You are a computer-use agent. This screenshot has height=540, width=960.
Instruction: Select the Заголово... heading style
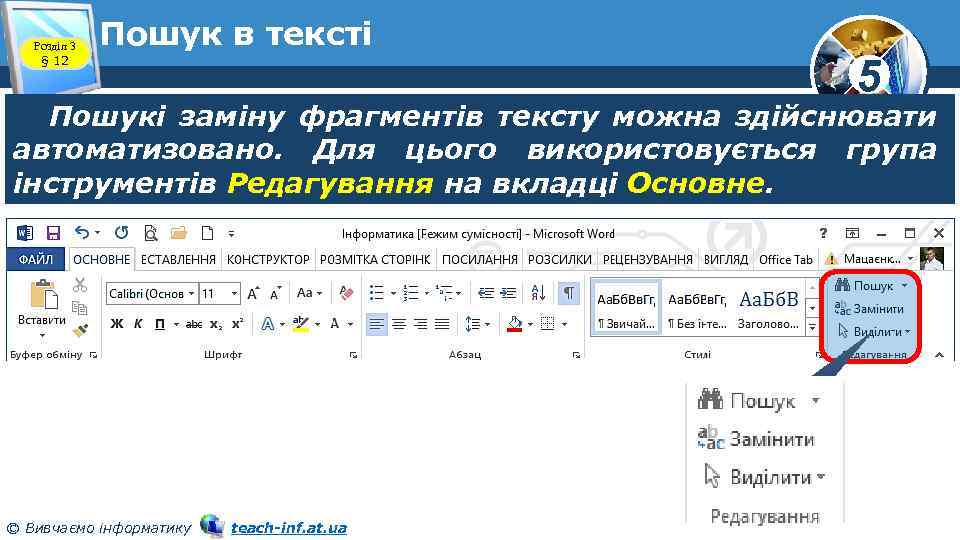[x=768, y=309]
